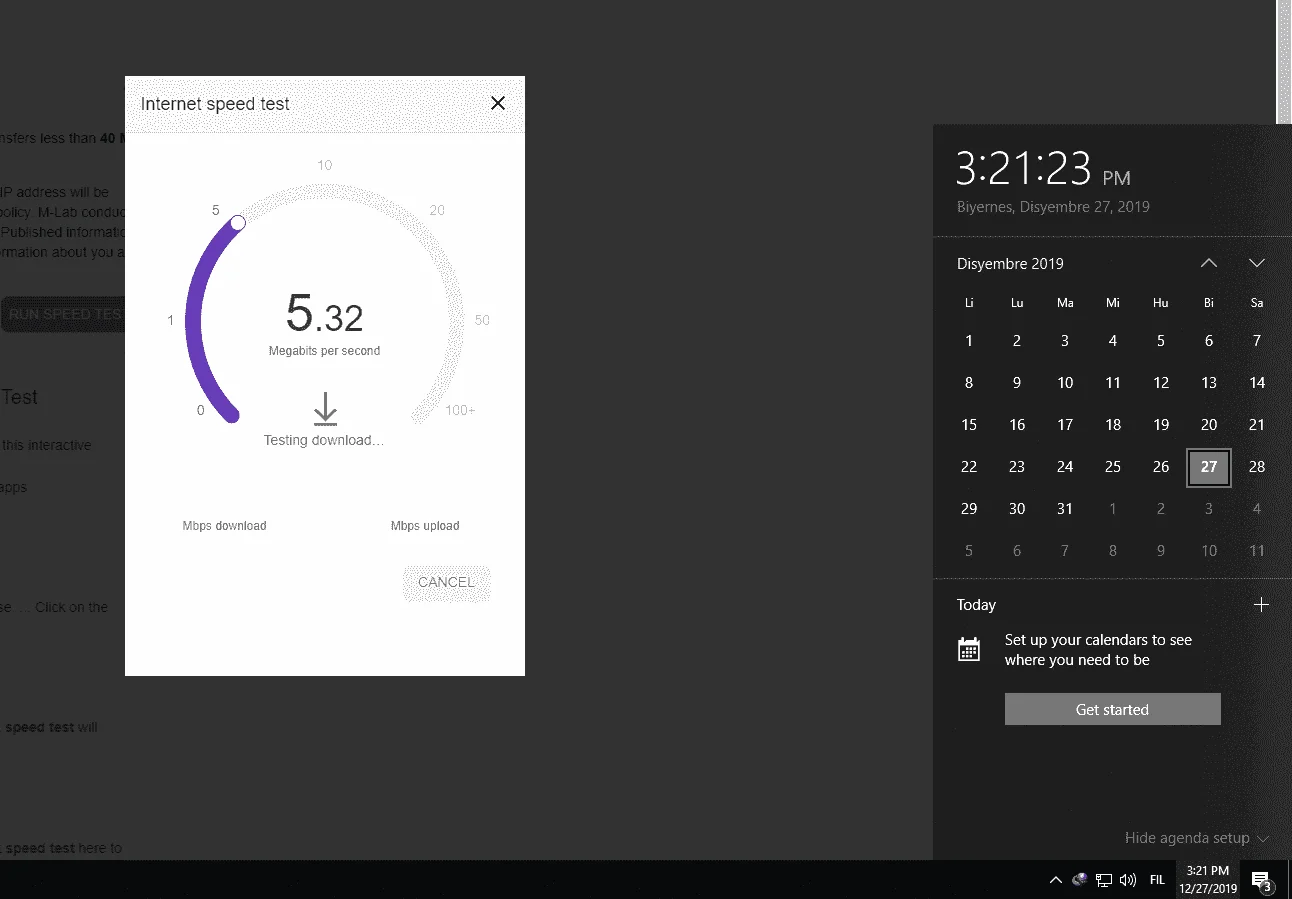The width and height of the screenshot is (1292, 899).
Task: Select December 25 in calendar
Action: click(1113, 467)
